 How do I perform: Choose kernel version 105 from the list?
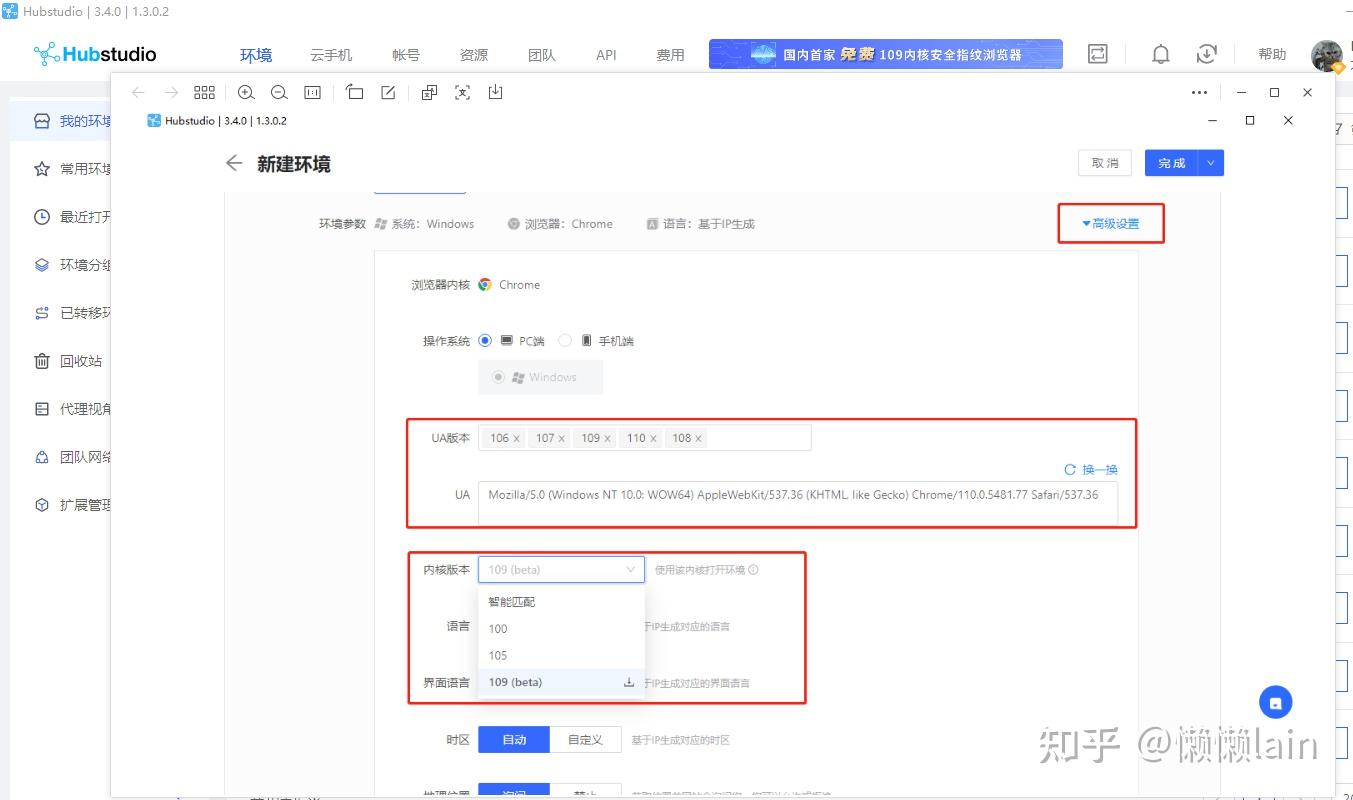[561, 656]
